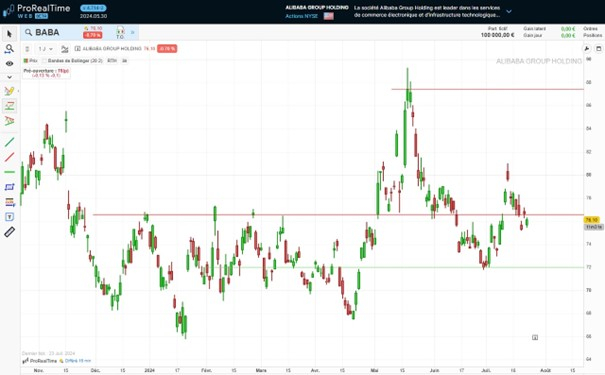Open the 1 J timeframe dropdown

[x=46, y=49]
